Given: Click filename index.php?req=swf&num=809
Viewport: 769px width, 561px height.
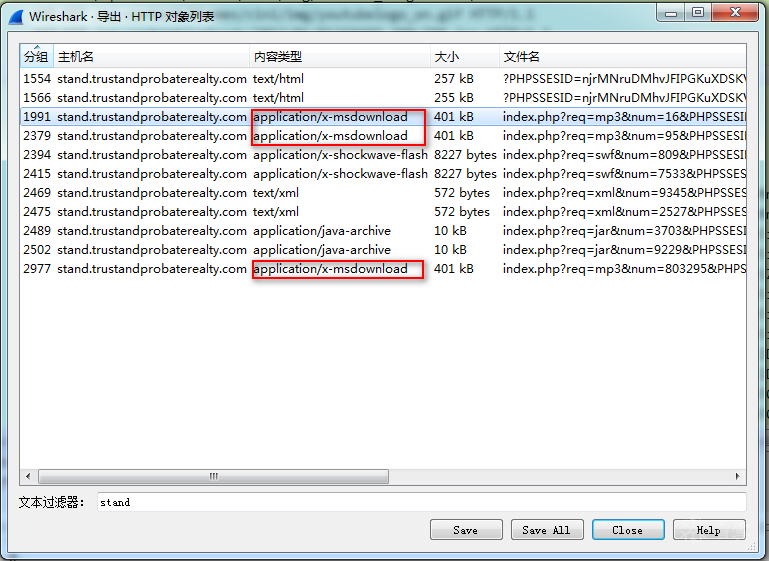Looking at the screenshot, I should pyautogui.click(x=624, y=155).
